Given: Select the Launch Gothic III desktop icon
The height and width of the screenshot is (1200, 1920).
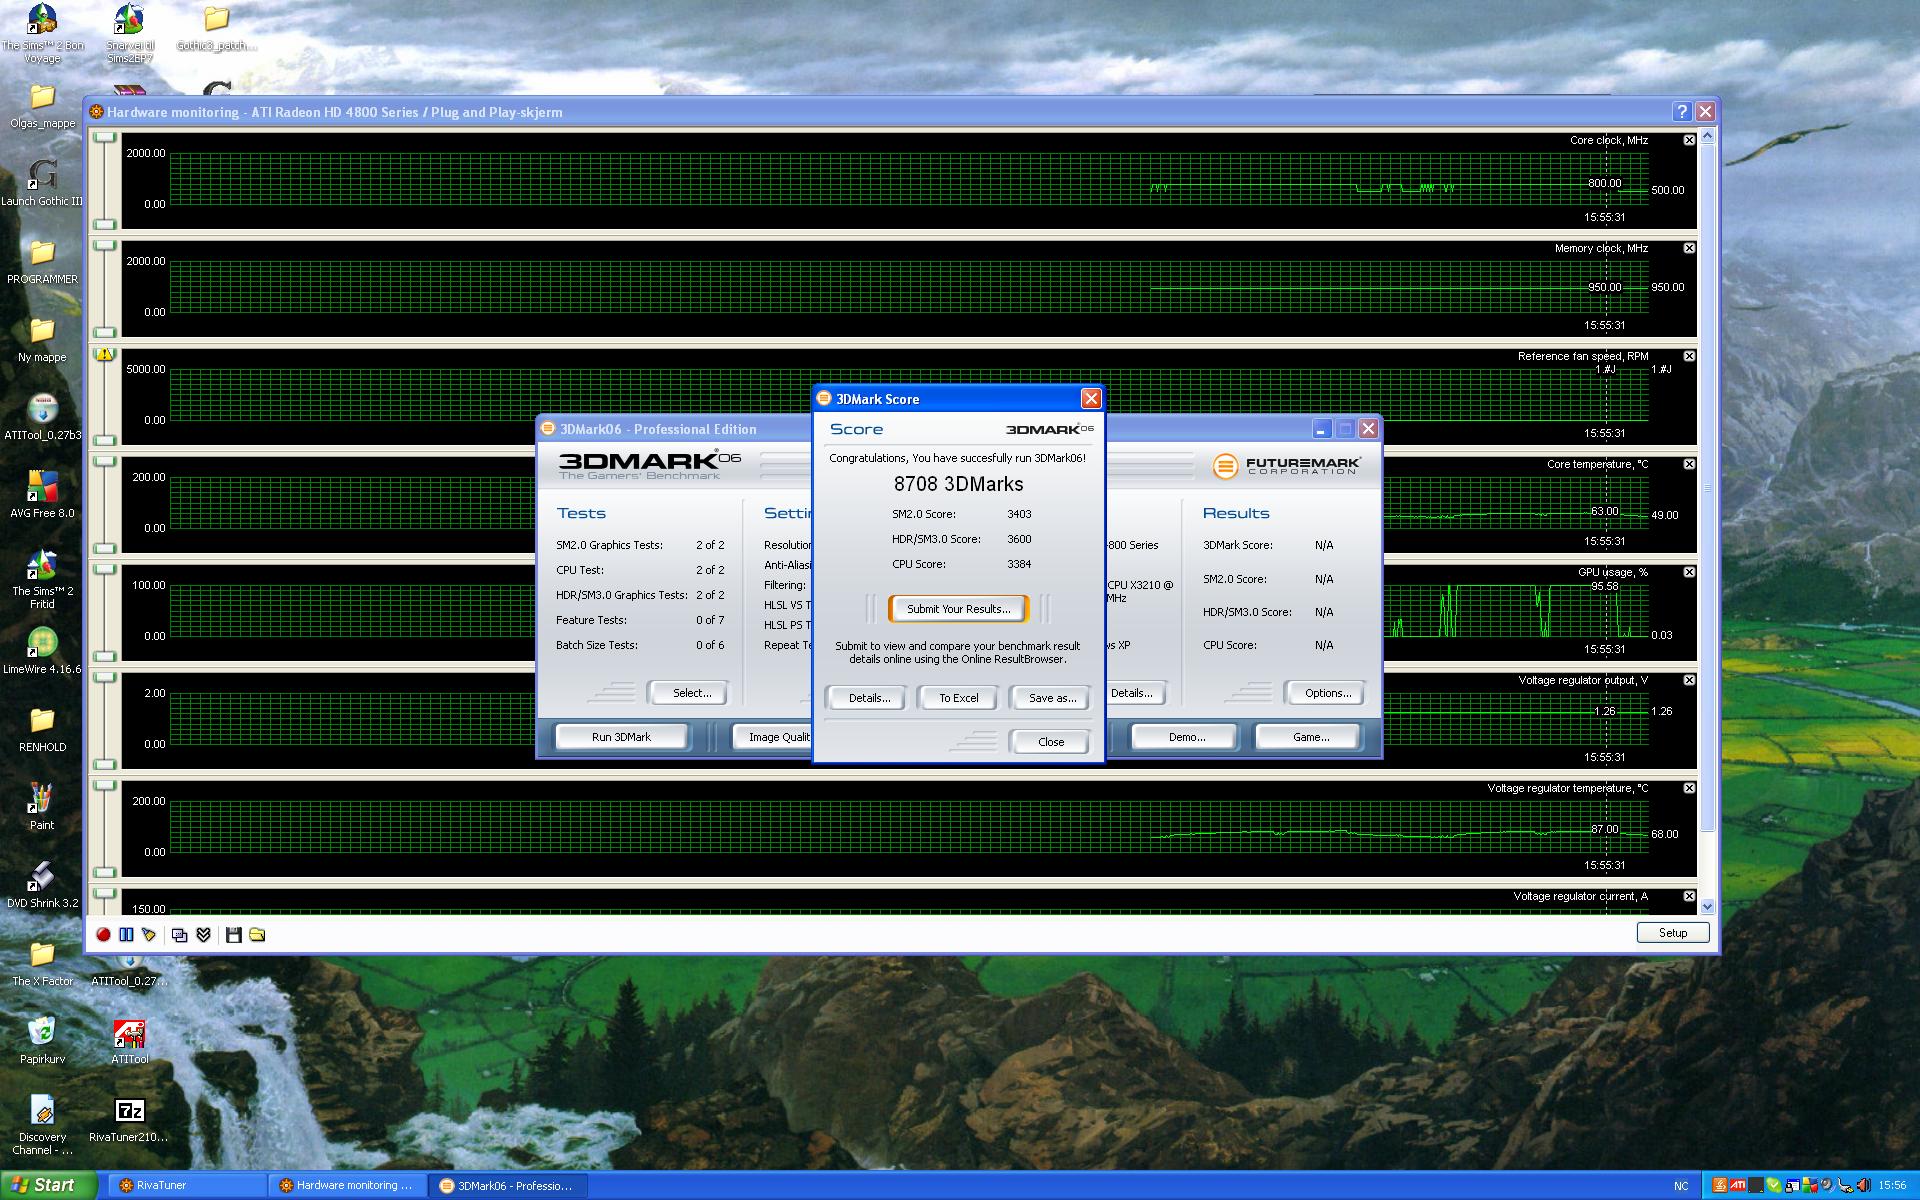Looking at the screenshot, I should tap(42, 182).
